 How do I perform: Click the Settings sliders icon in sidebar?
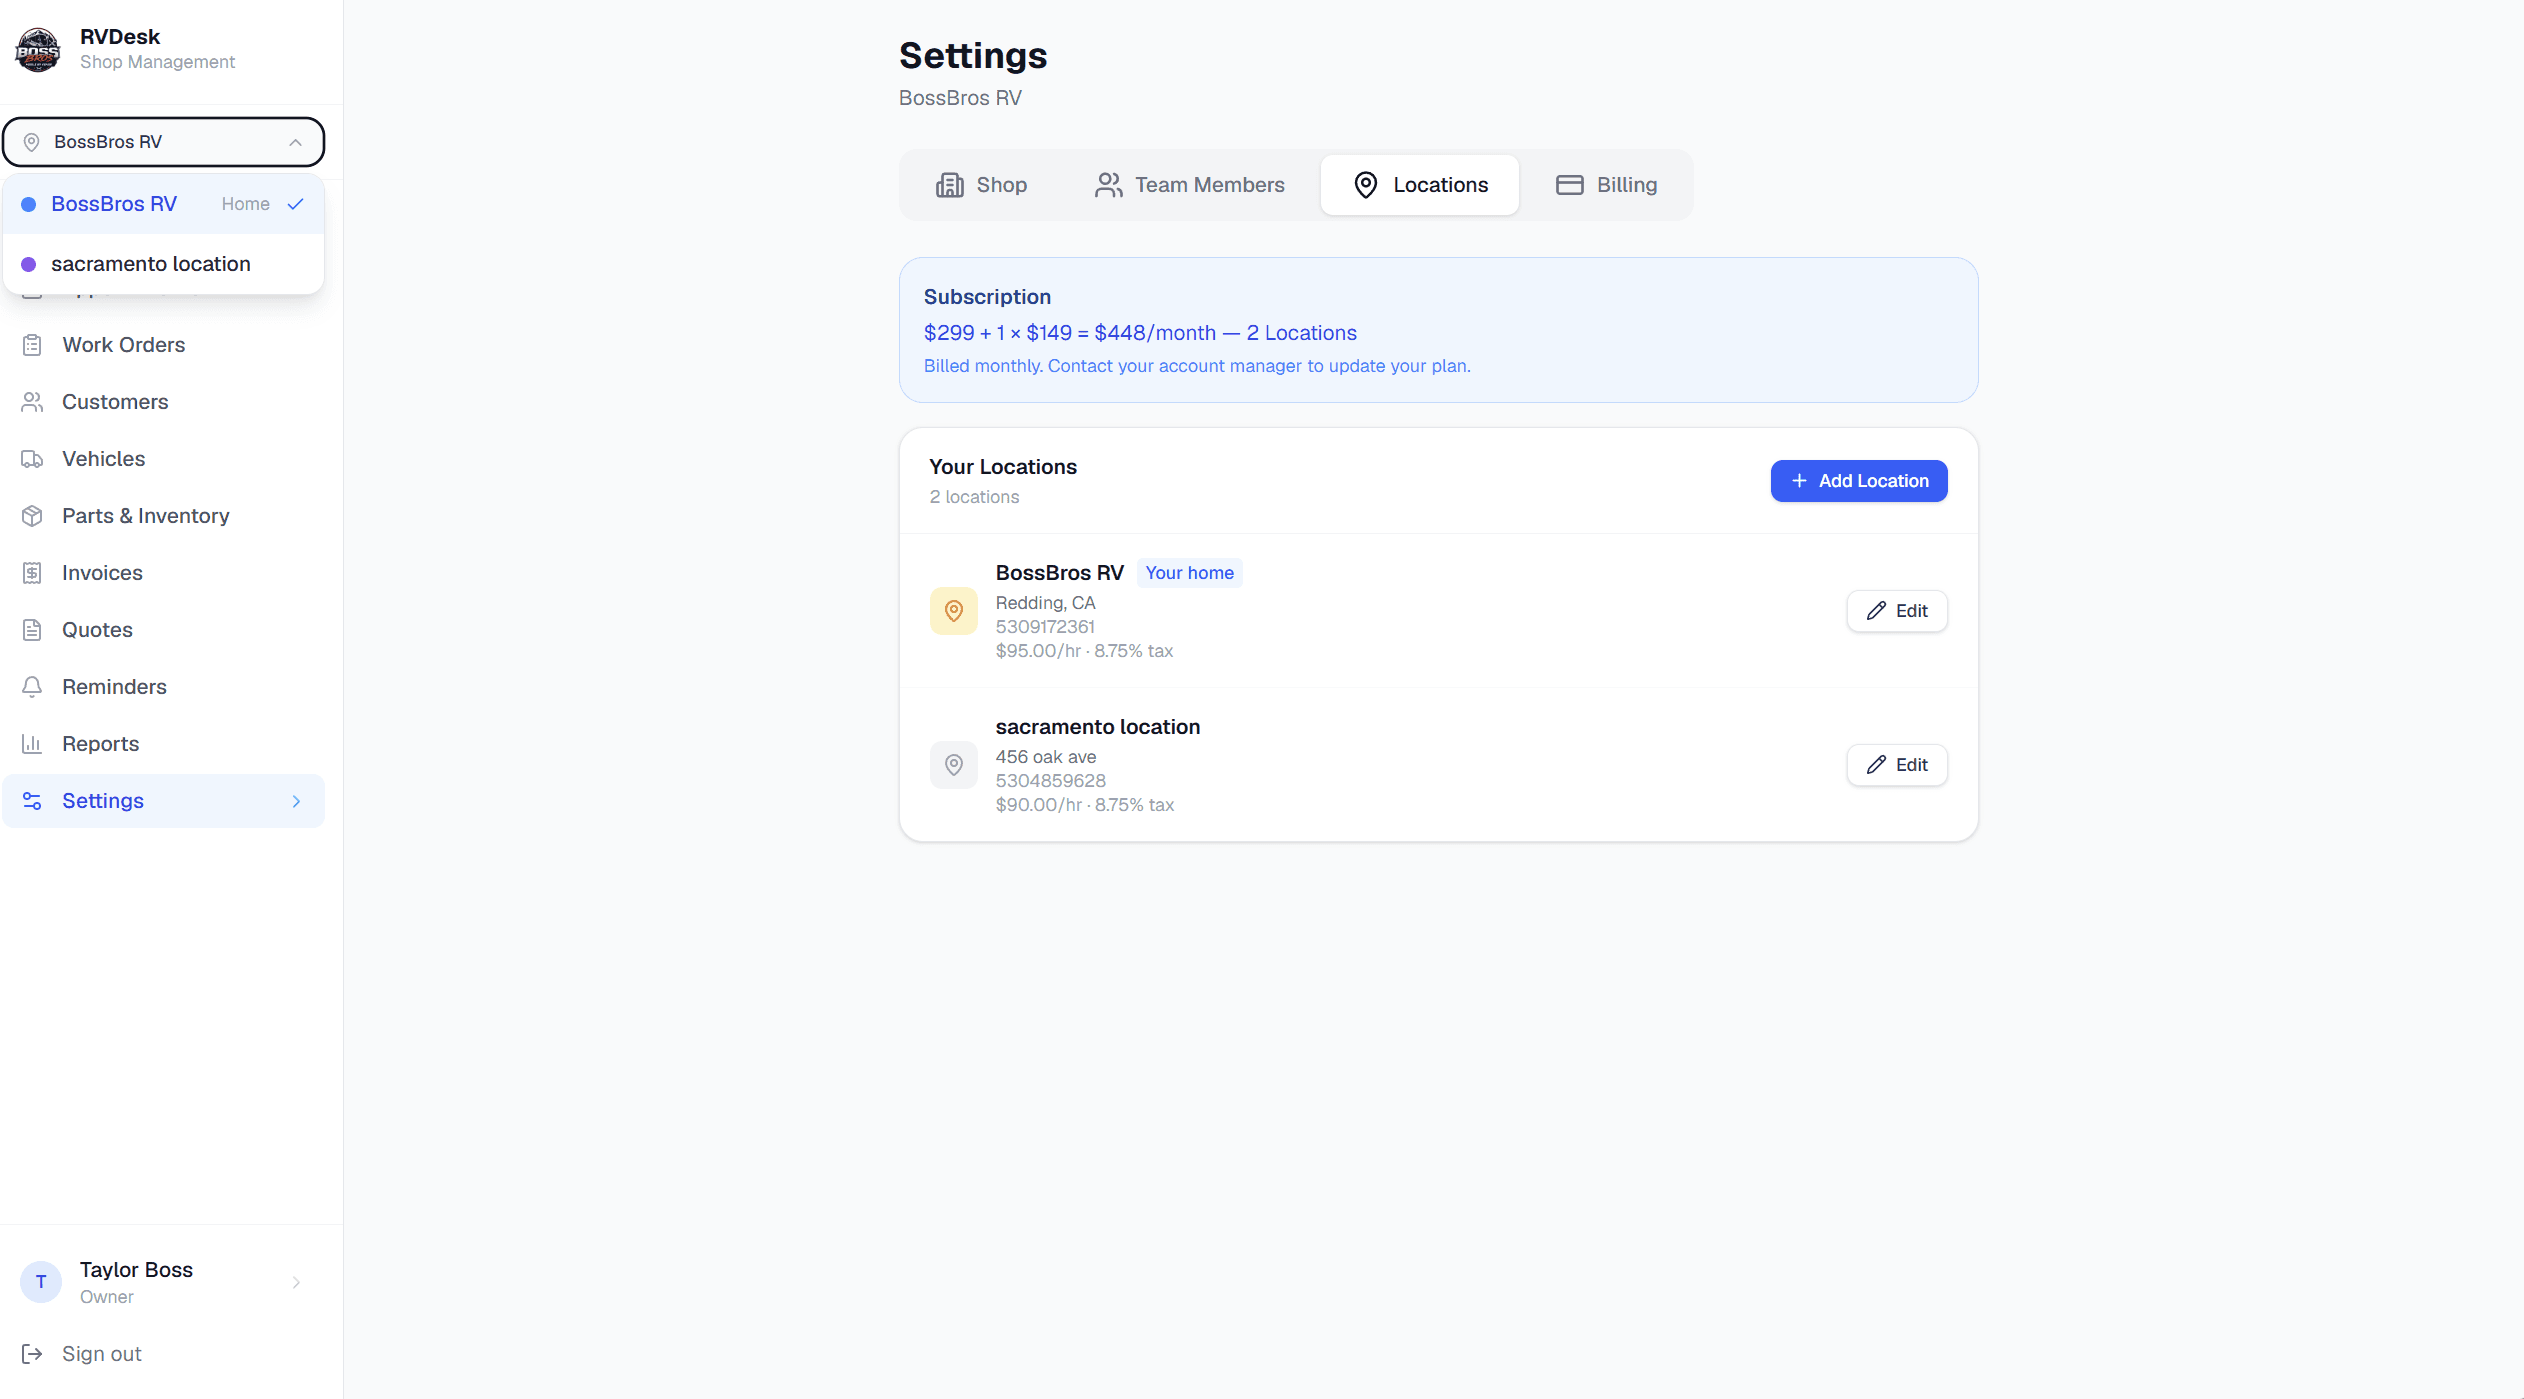[x=32, y=801]
